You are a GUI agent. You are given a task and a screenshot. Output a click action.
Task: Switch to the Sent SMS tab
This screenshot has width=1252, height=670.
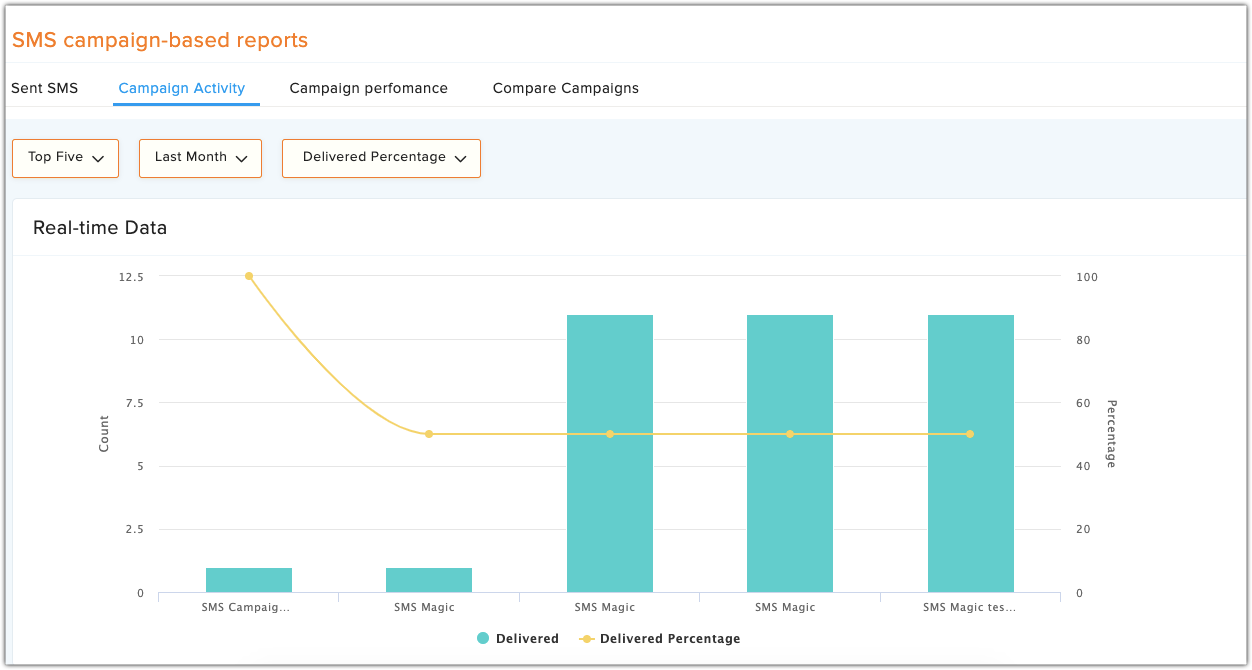[x=44, y=88]
